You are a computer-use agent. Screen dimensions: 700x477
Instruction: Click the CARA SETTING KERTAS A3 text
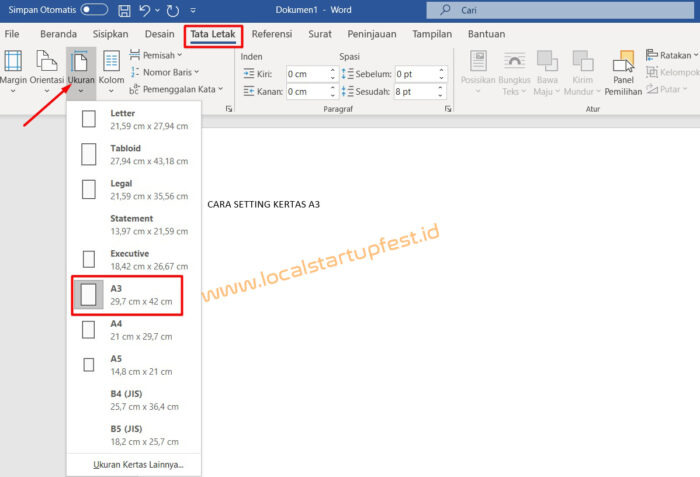263,204
